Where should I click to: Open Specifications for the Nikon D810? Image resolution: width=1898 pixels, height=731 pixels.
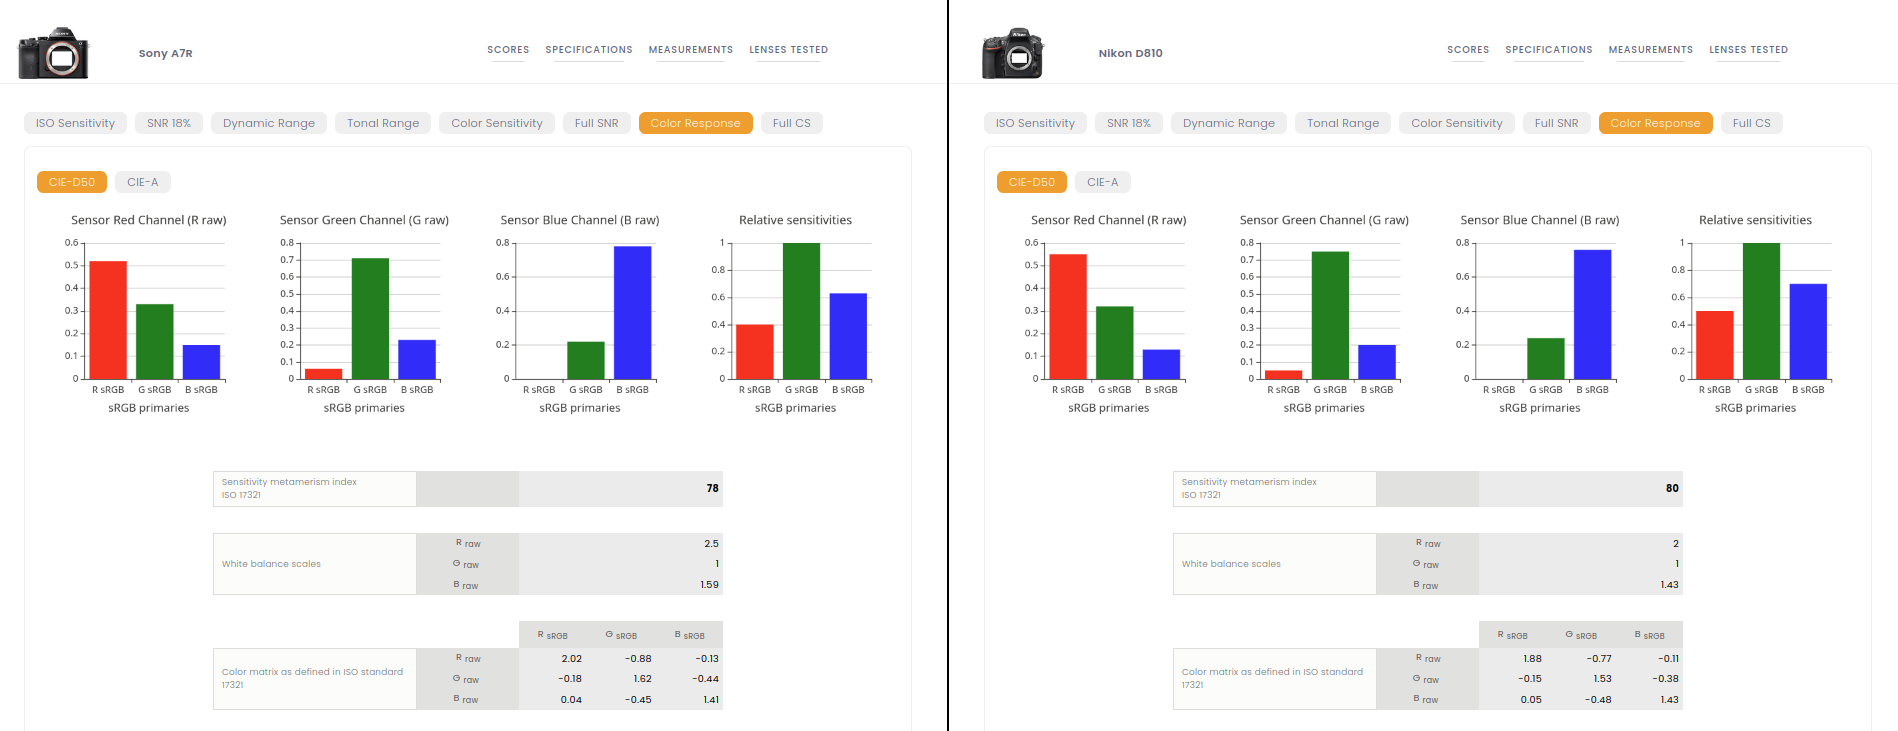(1548, 50)
